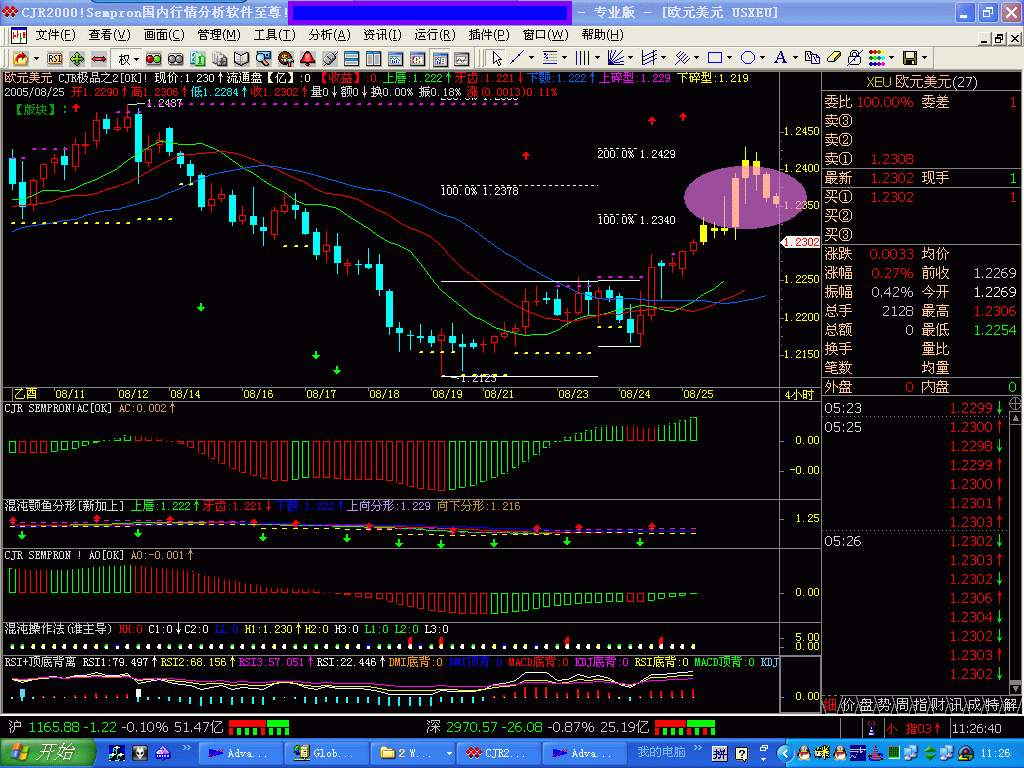Expand the rectangle tool dropdown arrow
This screenshot has width=1024, height=768.
tap(729, 59)
